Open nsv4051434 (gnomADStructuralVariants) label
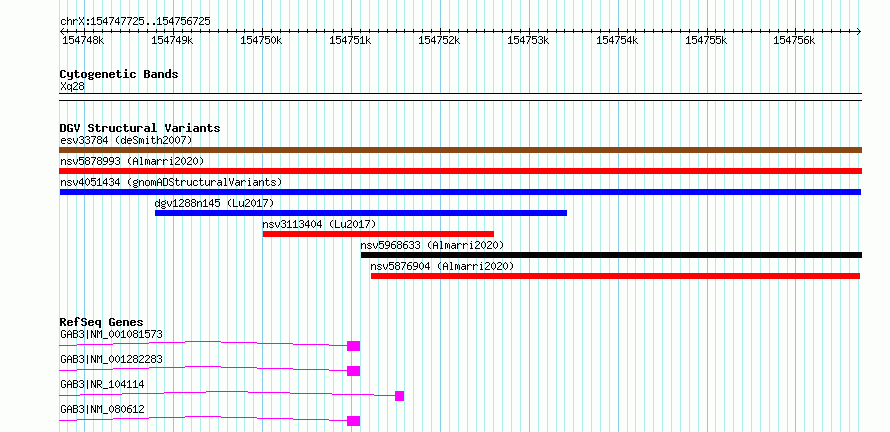 click(x=171, y=182)
